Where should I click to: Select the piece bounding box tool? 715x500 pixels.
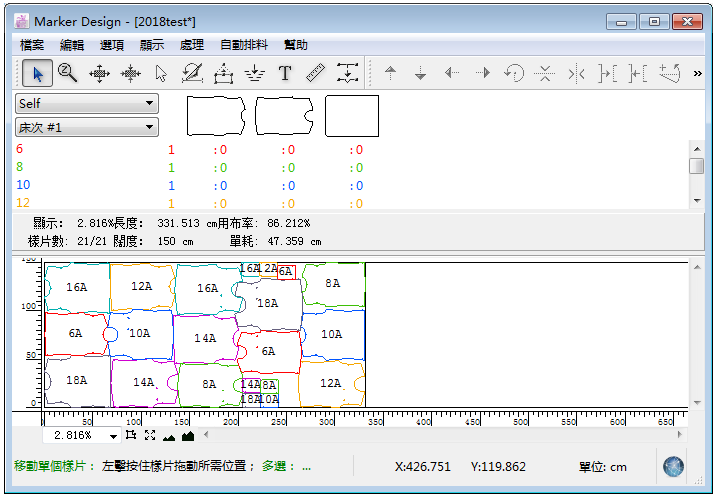click(223, 73)
